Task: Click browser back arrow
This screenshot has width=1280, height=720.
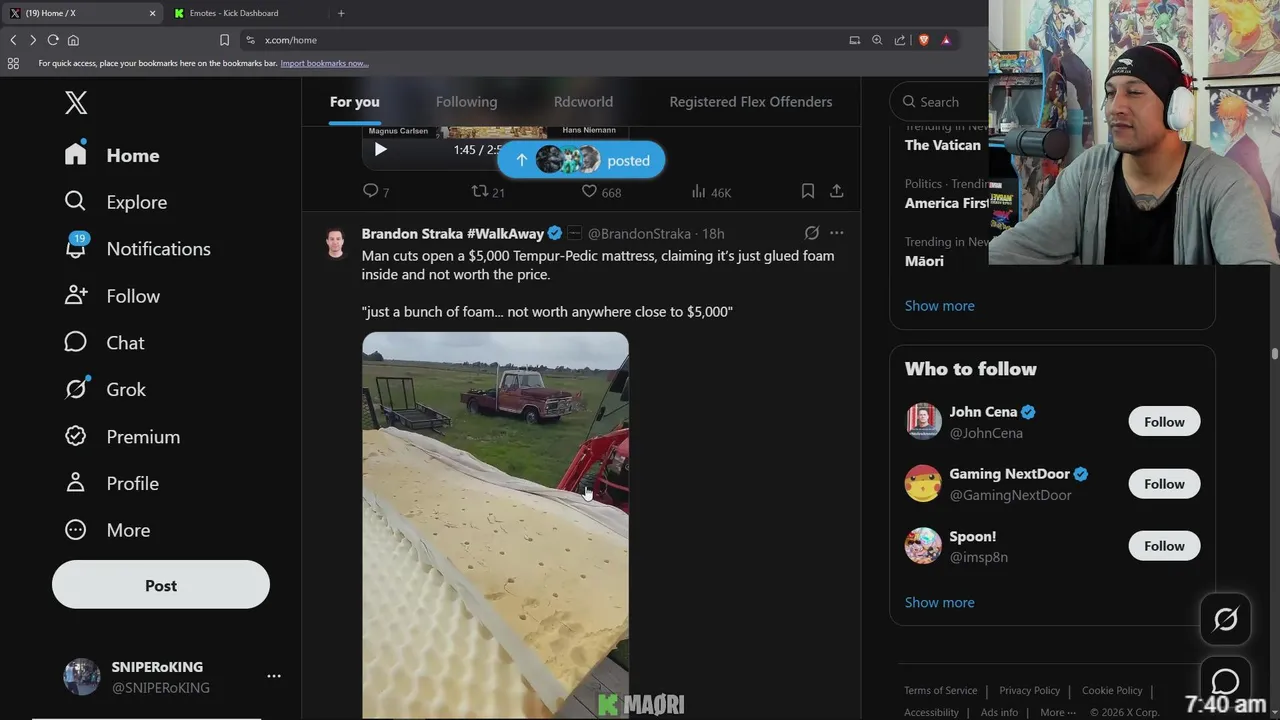Action: coord(13,40)
